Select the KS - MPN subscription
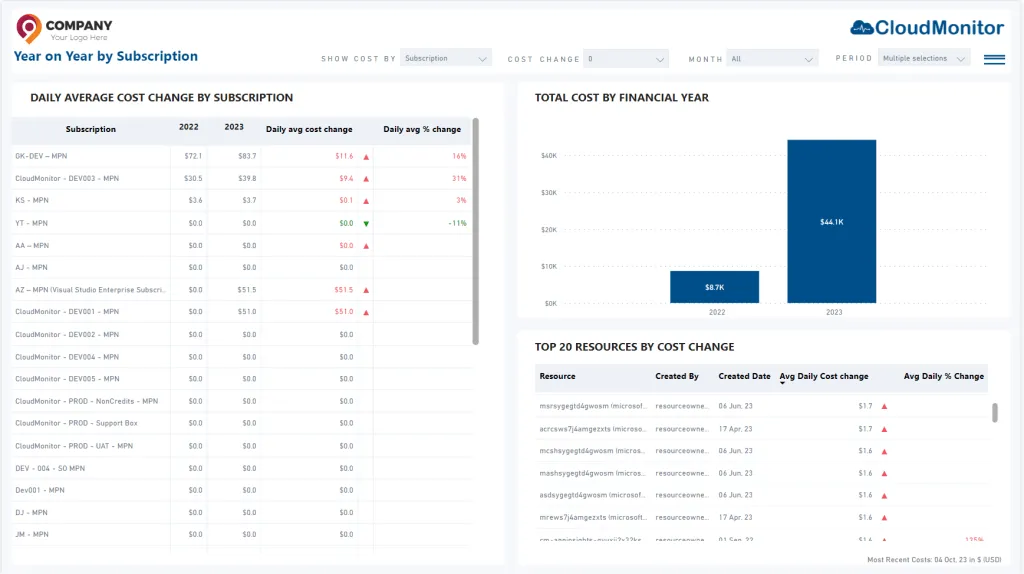Screen dimensions: 1024x574 point(241,200)
